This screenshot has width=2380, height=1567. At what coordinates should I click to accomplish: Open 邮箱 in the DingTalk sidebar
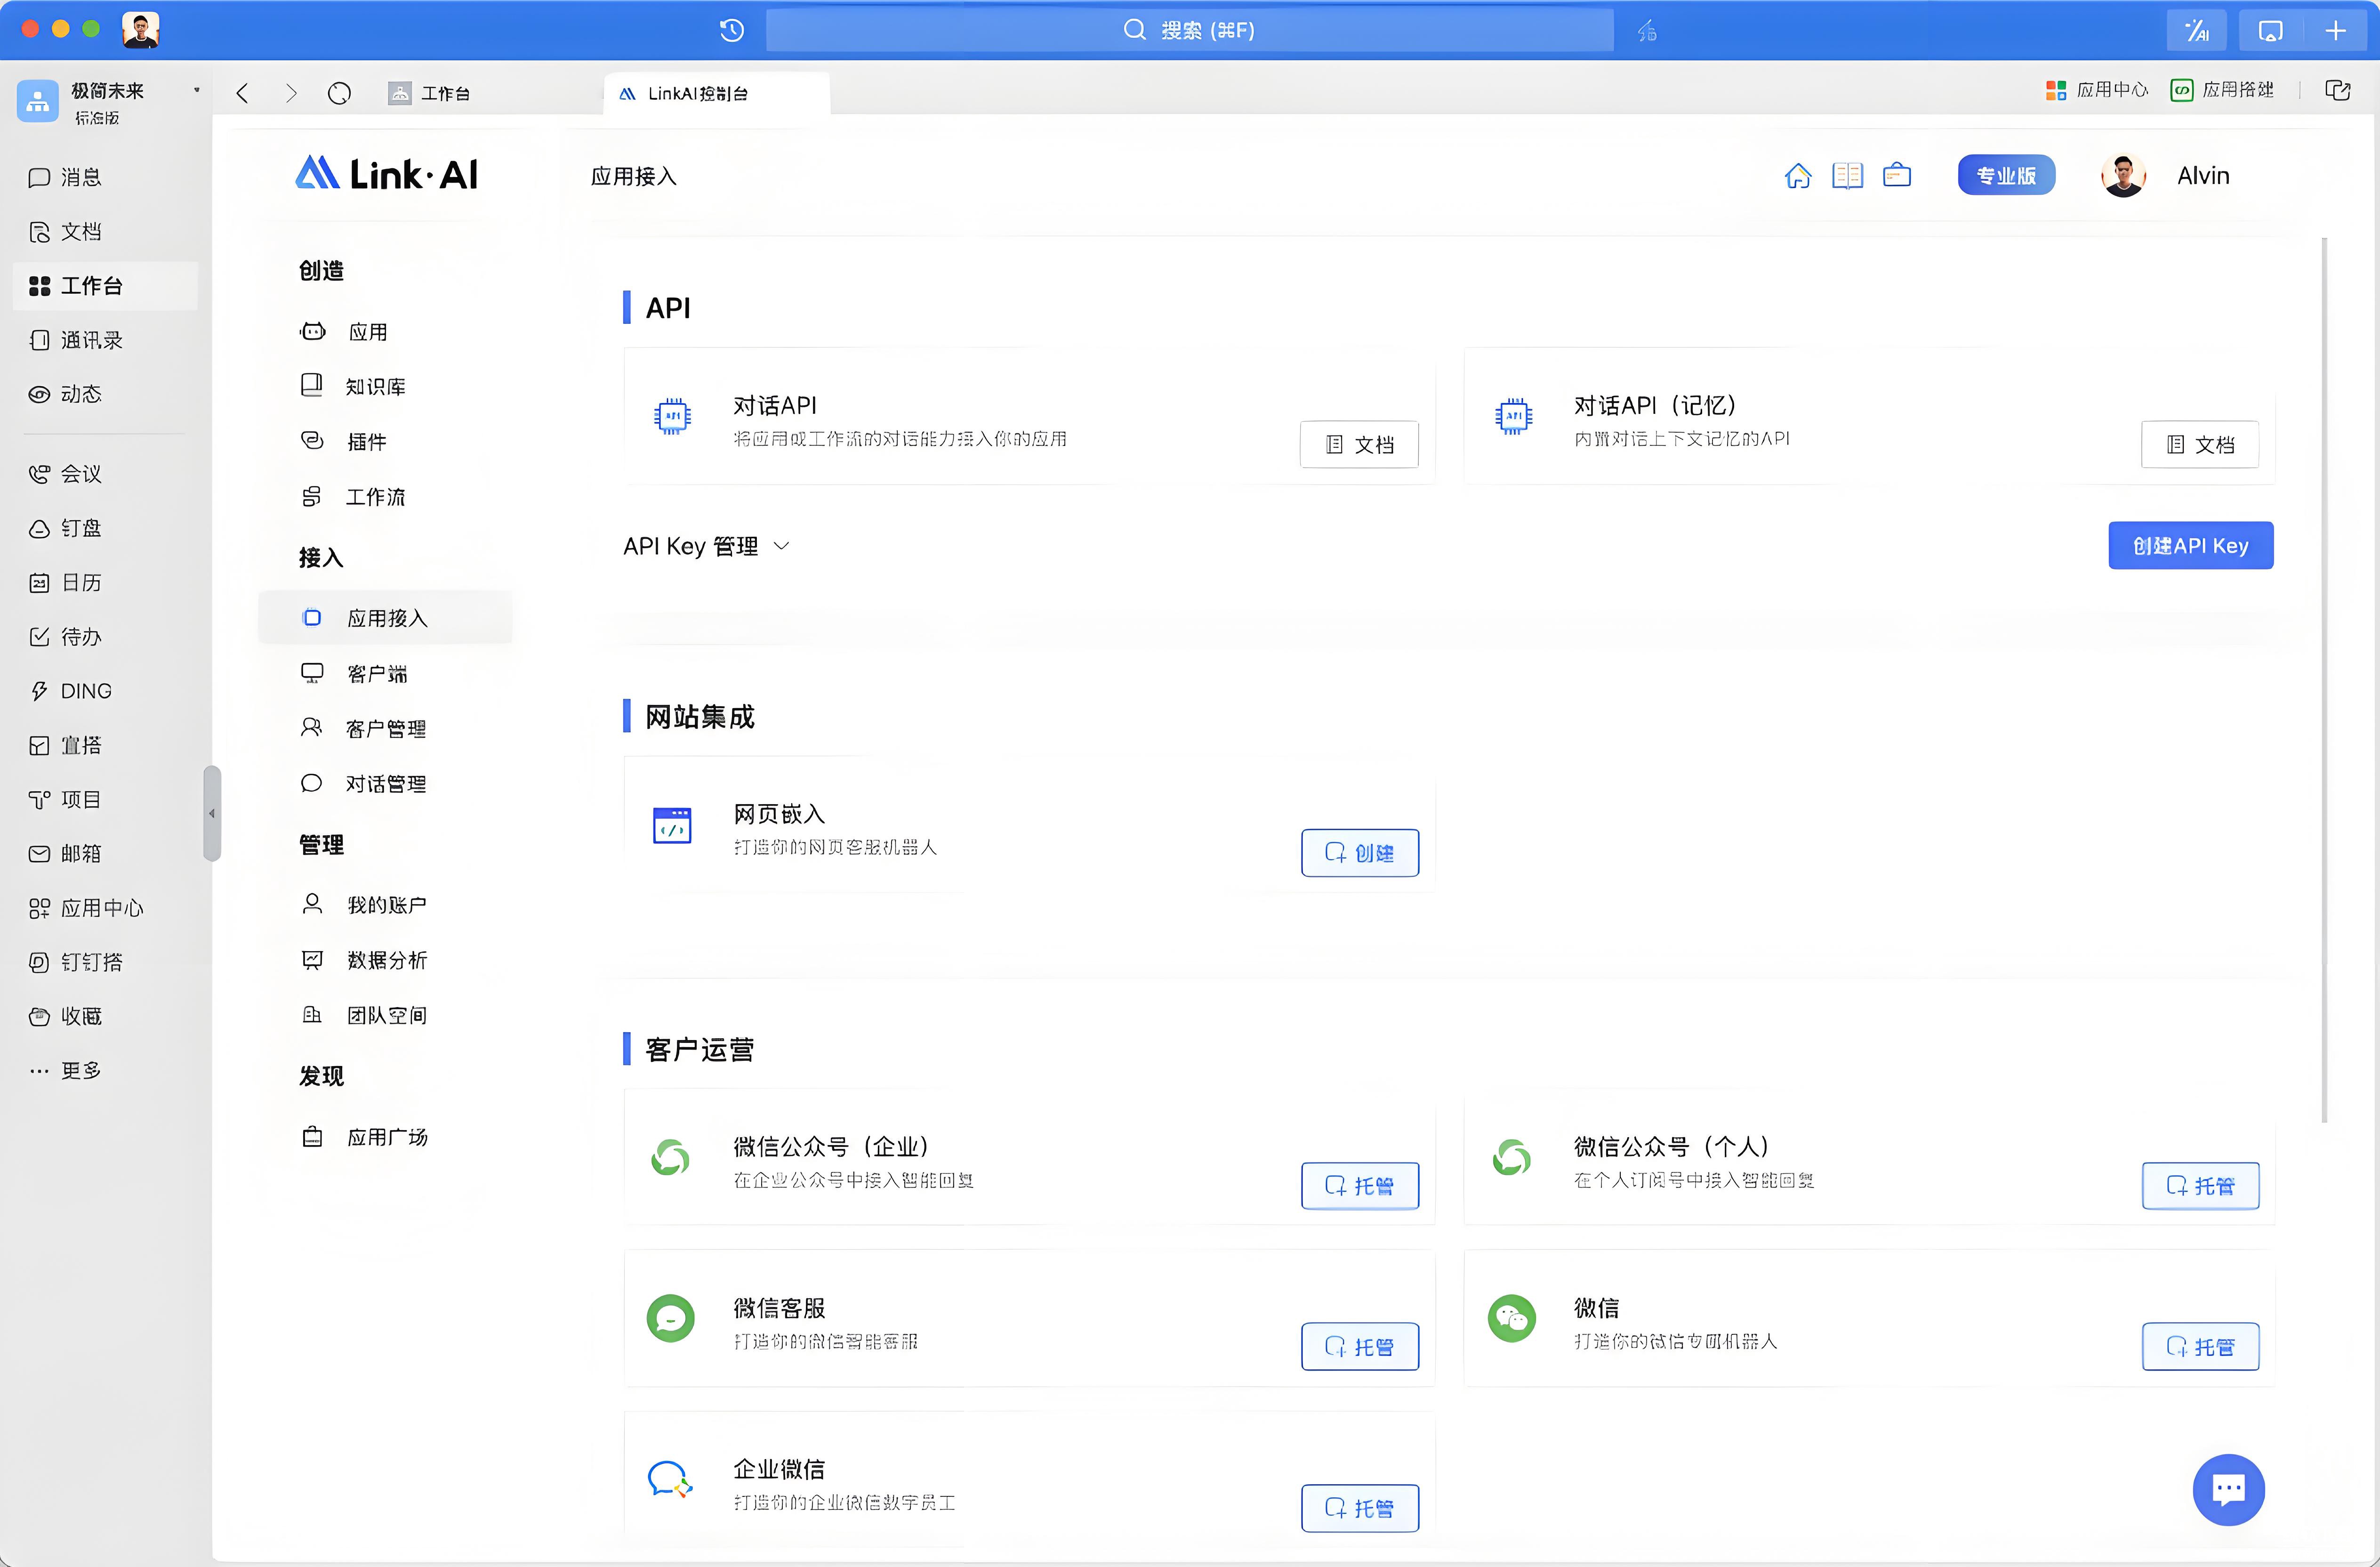pyautogui.click(x=65, y=854)
